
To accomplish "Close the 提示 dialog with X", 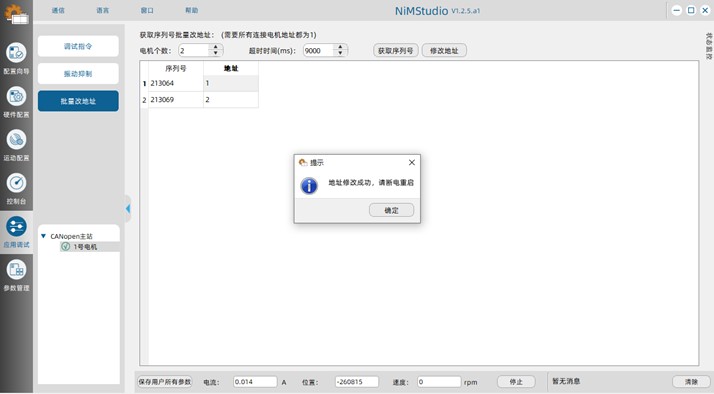I will tap(412, 163).
